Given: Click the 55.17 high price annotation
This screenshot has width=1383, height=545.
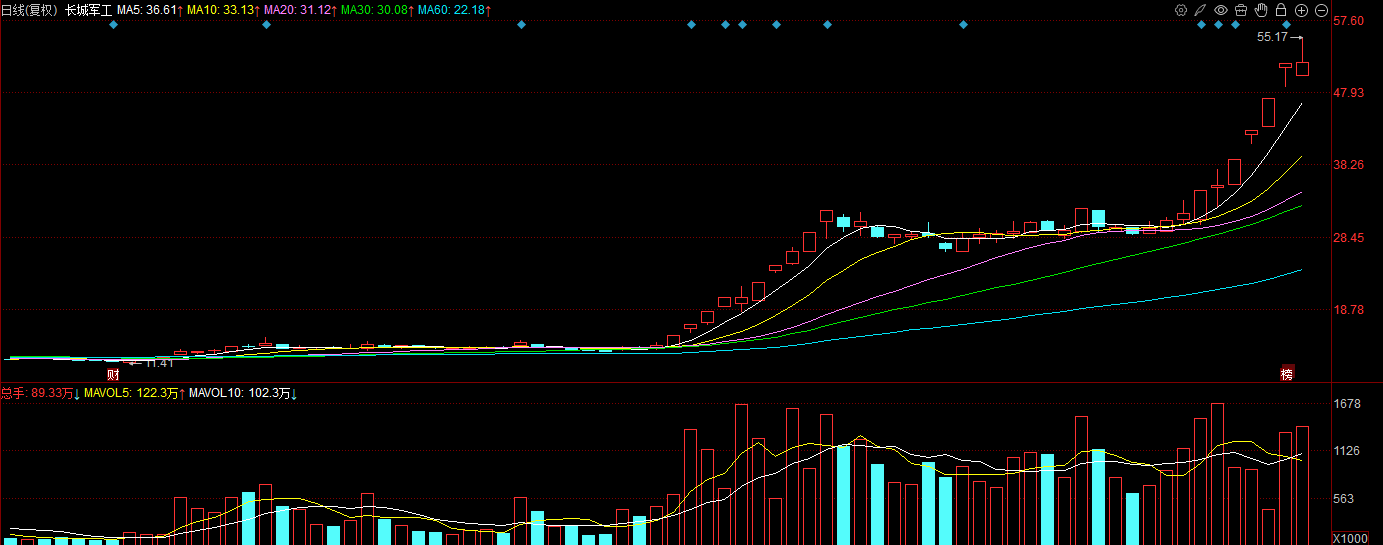Looking at the screenshot, I should (1272, 37).
